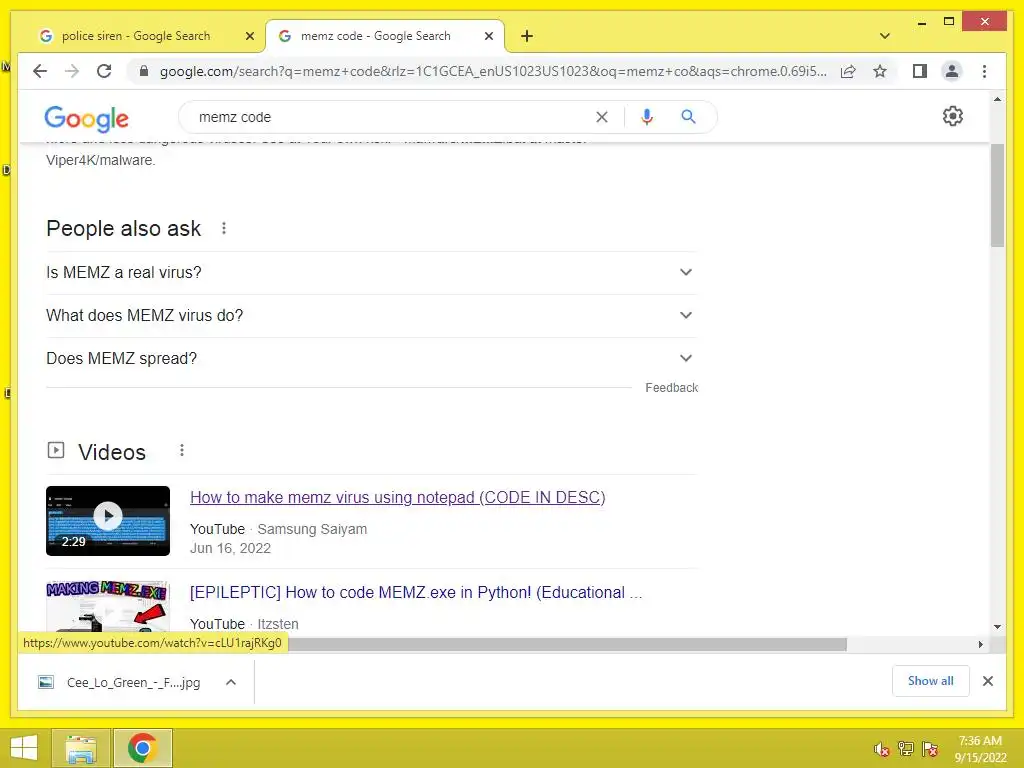
Task: Reload the current page
Action: click(x=104, y=71)
